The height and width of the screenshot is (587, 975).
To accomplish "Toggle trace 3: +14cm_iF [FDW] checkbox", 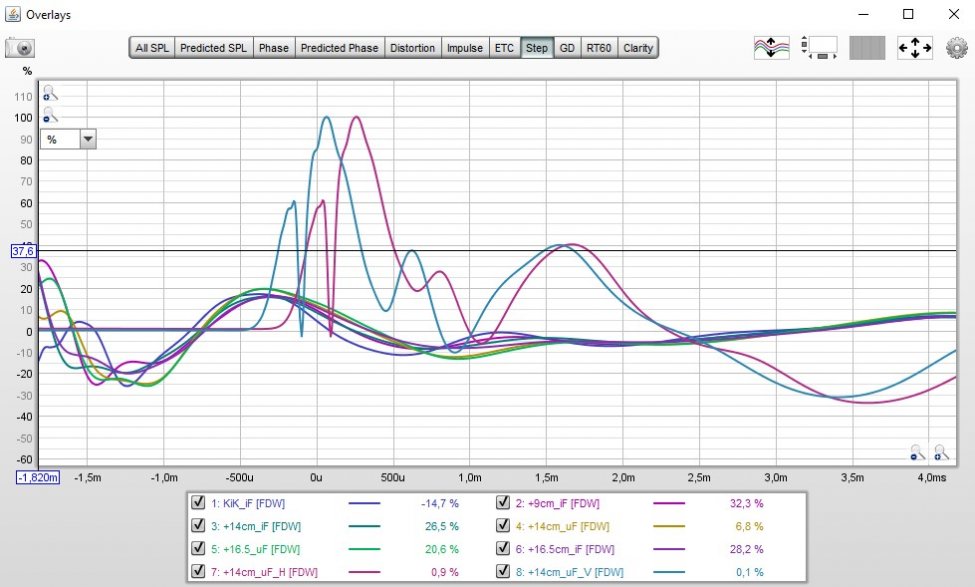I will click(x=198, y=525).
